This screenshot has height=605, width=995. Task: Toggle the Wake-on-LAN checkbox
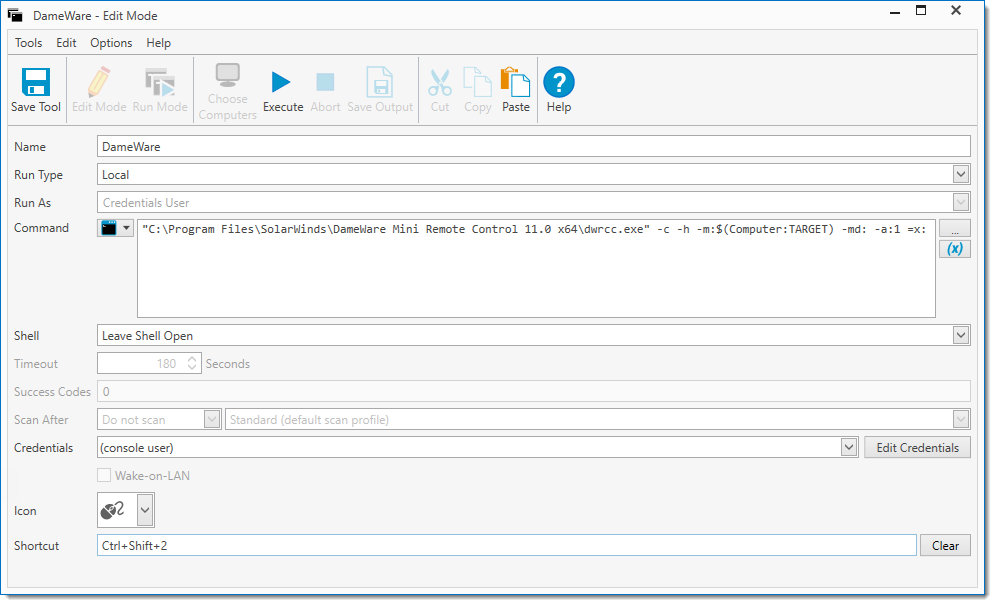click(105, 476)
